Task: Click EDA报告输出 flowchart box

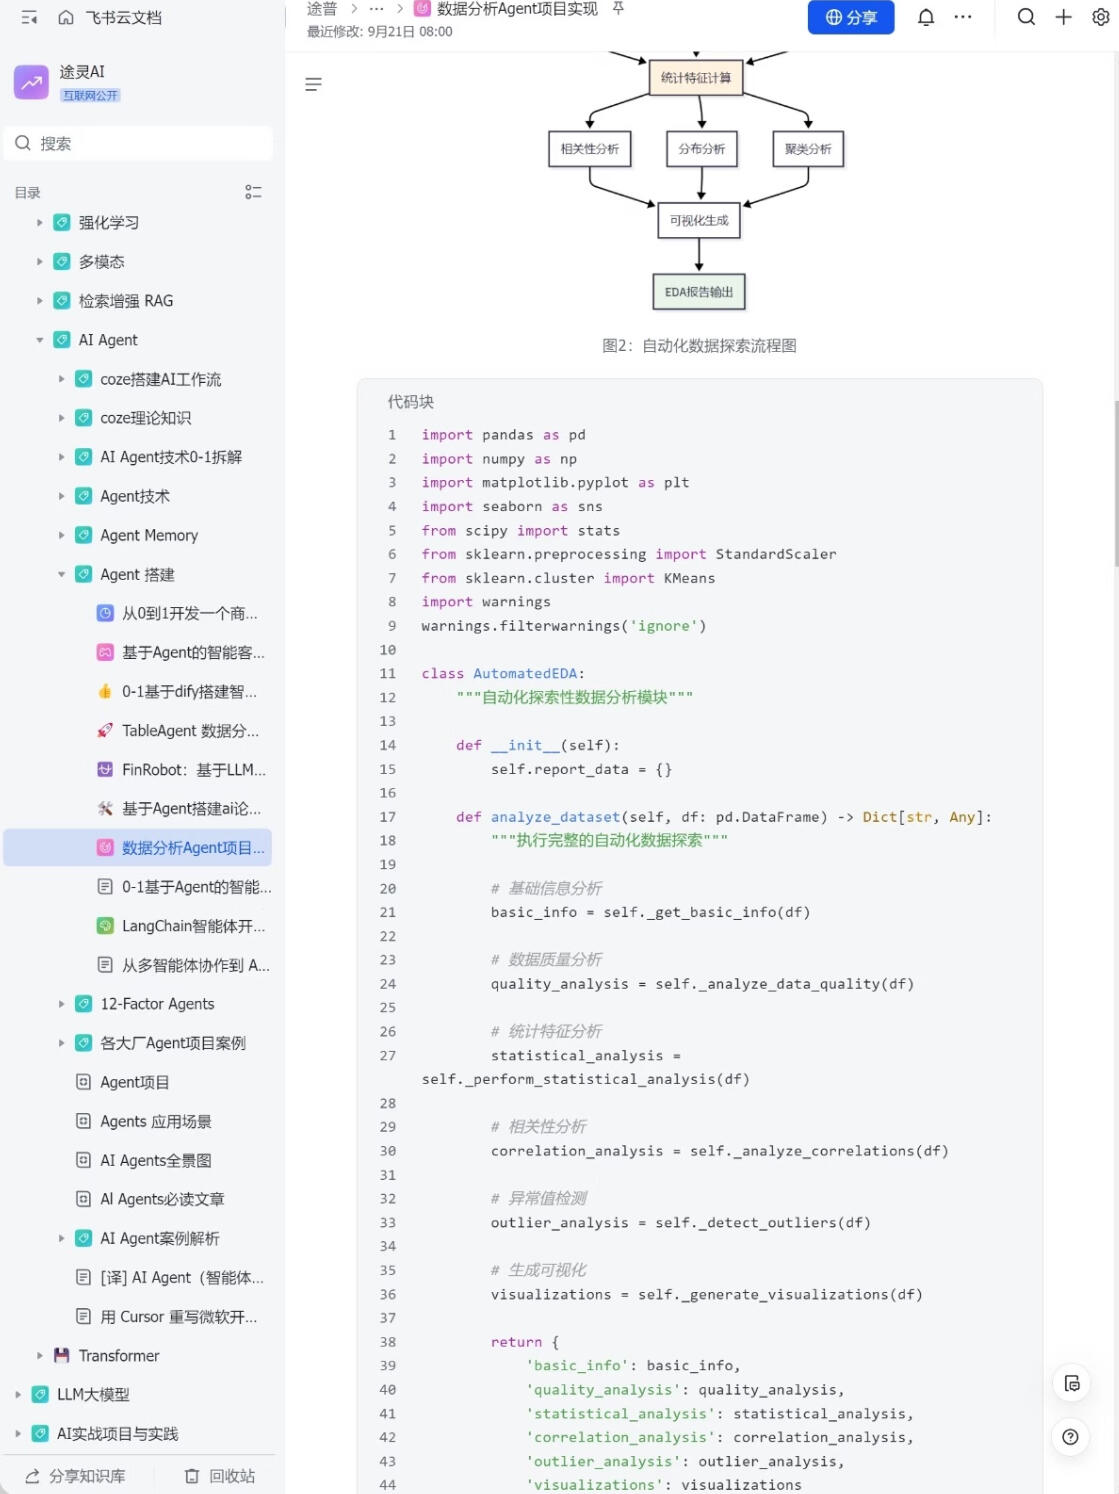Action: pos(699,292)
